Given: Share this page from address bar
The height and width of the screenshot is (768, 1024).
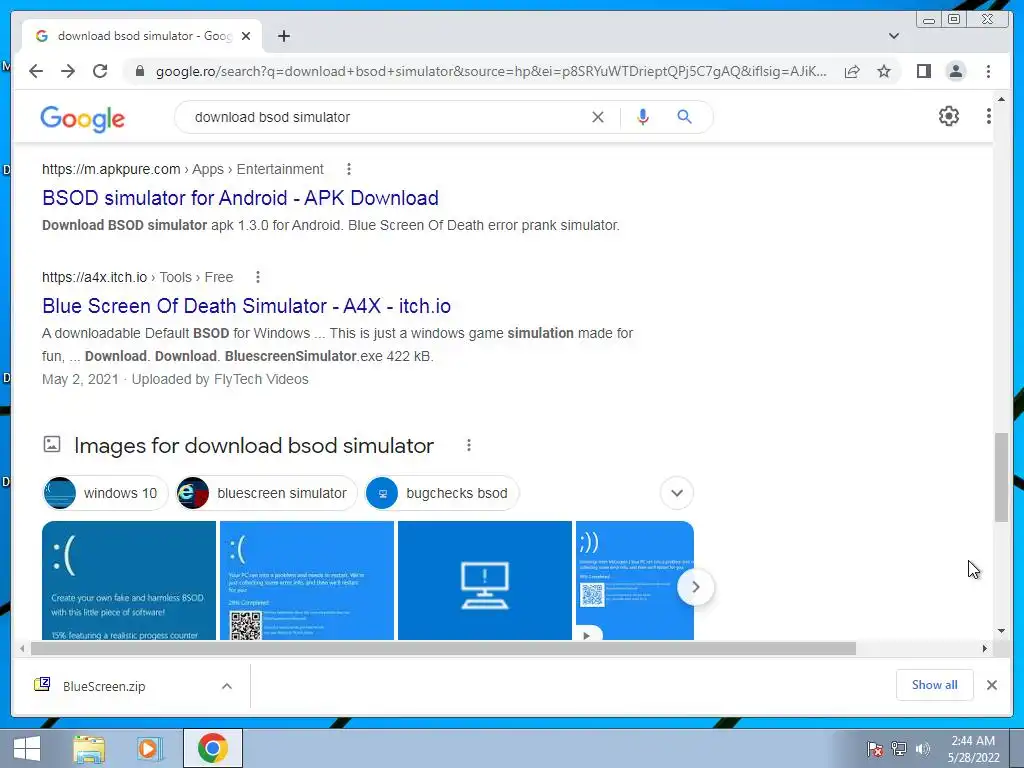Looking at the screenshot, I should tap(852, 71).
